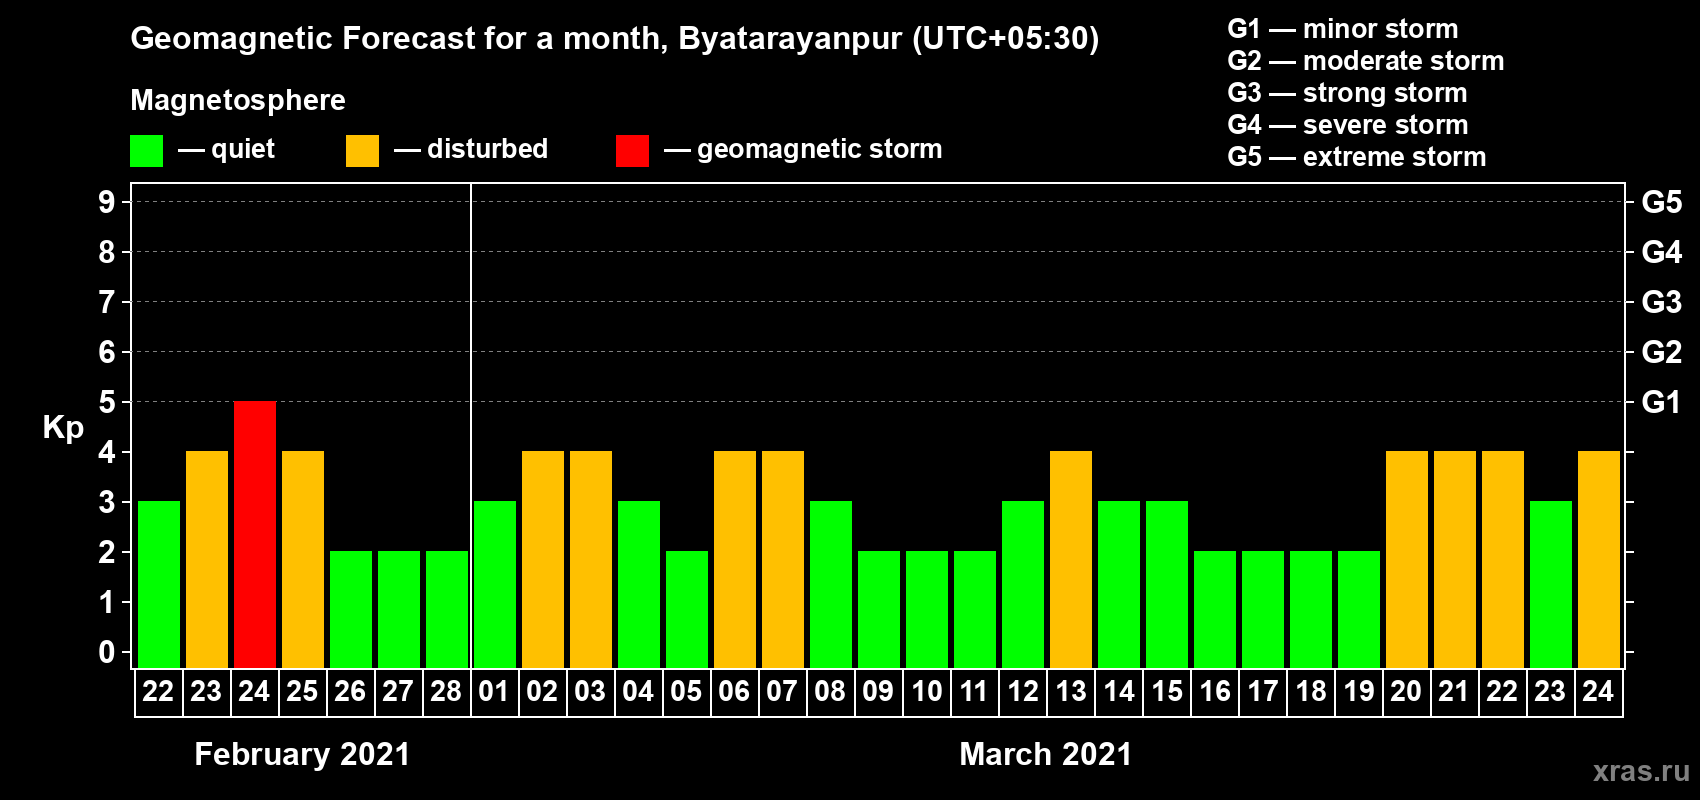Click the G5 right-axis label
This screenshot has height=800, width=1700.
(1662, 202)
